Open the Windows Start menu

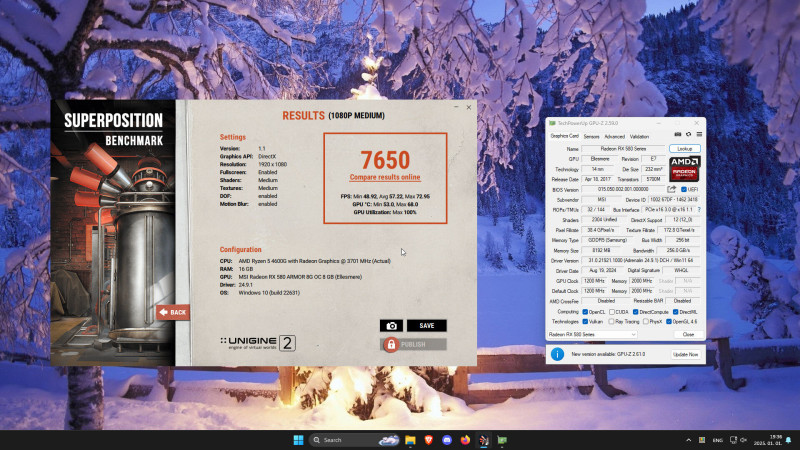pos(298,440)
